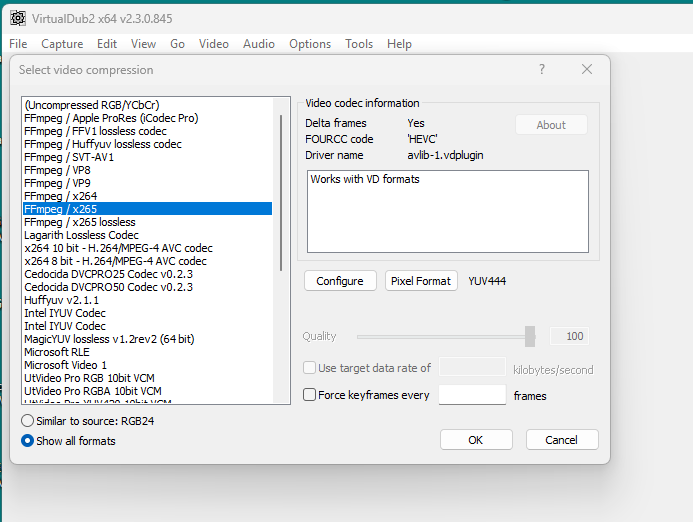The width and height of the screenshot is (693, 522).
Task: Select Huffyuv v2.1.1 codec
Action: (147, 300)
